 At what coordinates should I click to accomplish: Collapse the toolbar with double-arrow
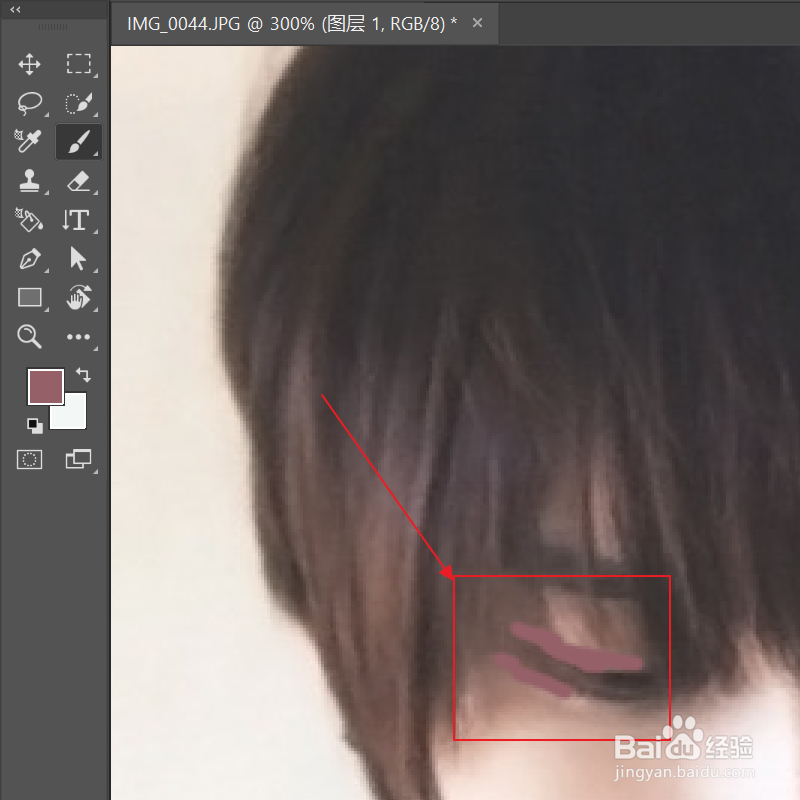[x=15, y=9]
